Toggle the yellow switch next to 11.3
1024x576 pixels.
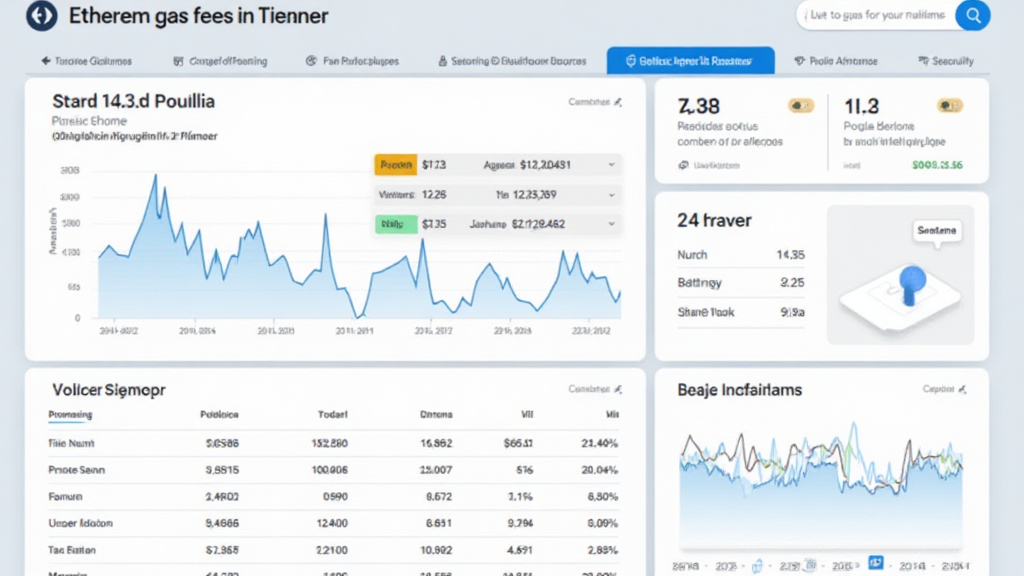(x=949, y=104)
